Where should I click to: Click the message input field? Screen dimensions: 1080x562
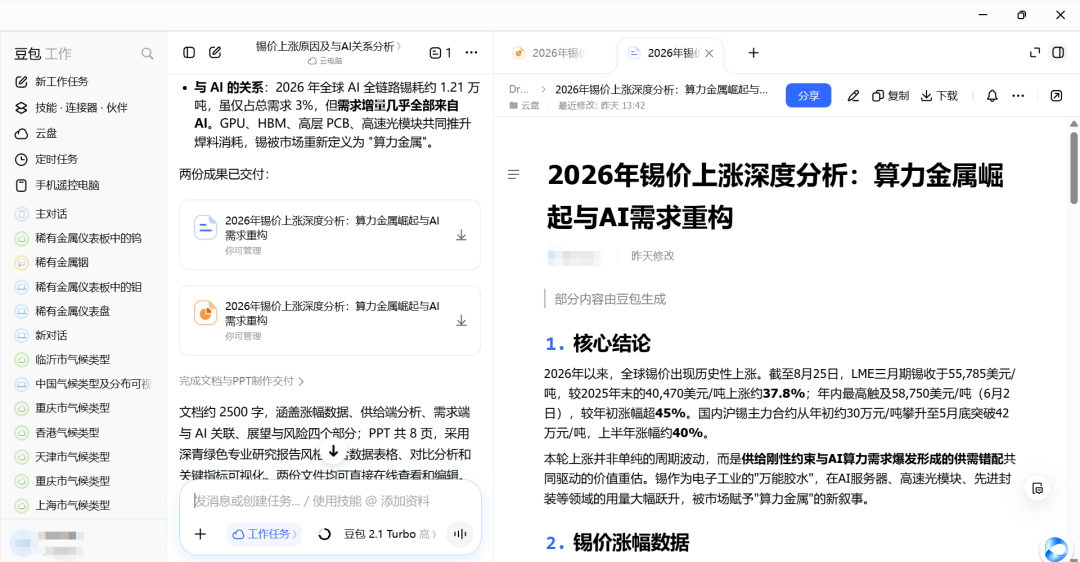point(330,501)
